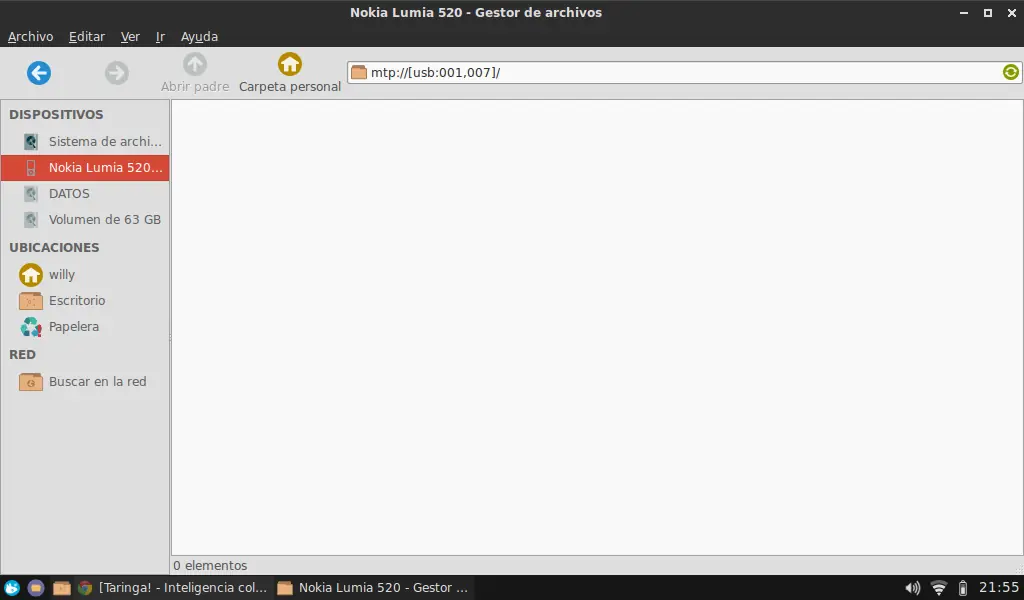Click the 0 elementos status bar text

pyautogui.click(x=210, y=565)
